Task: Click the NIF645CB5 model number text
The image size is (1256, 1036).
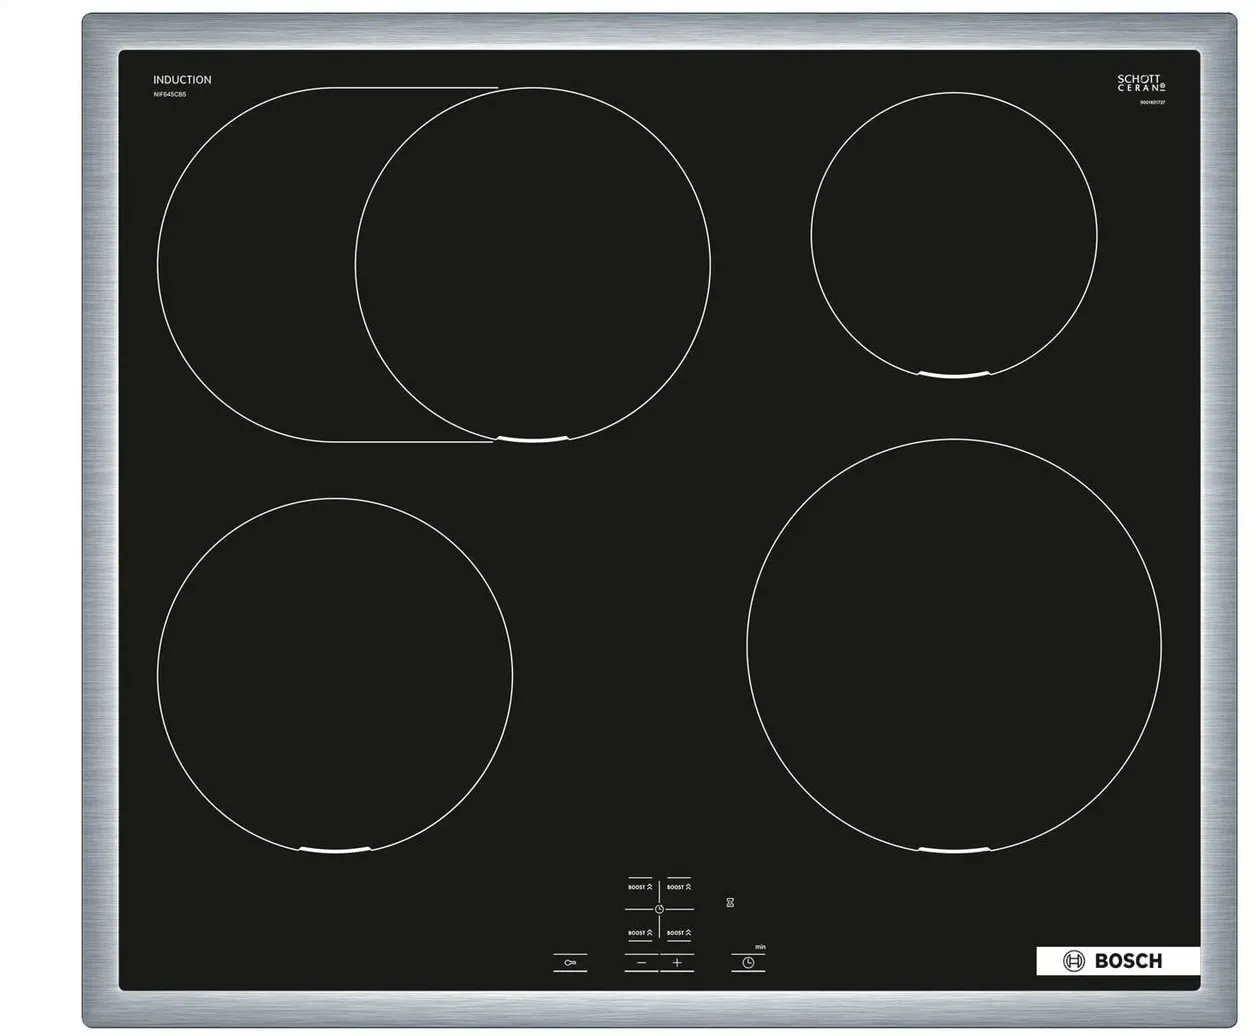Action: tap(169, 94)
